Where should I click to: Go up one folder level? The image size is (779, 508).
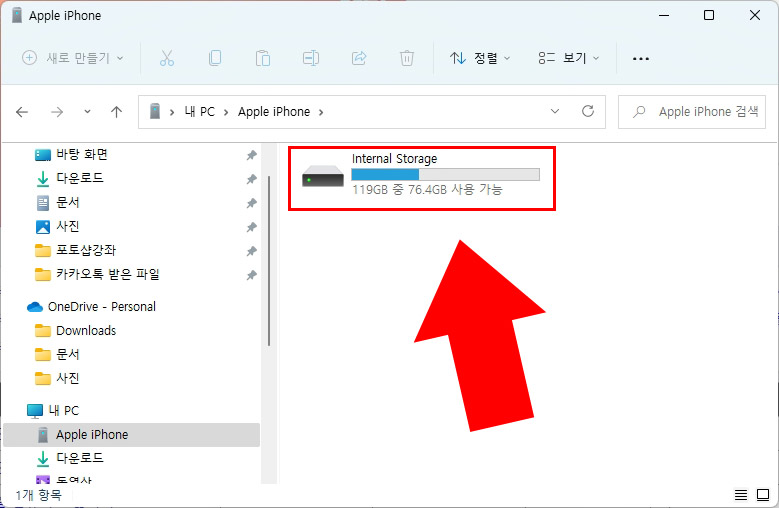point(116,112)
